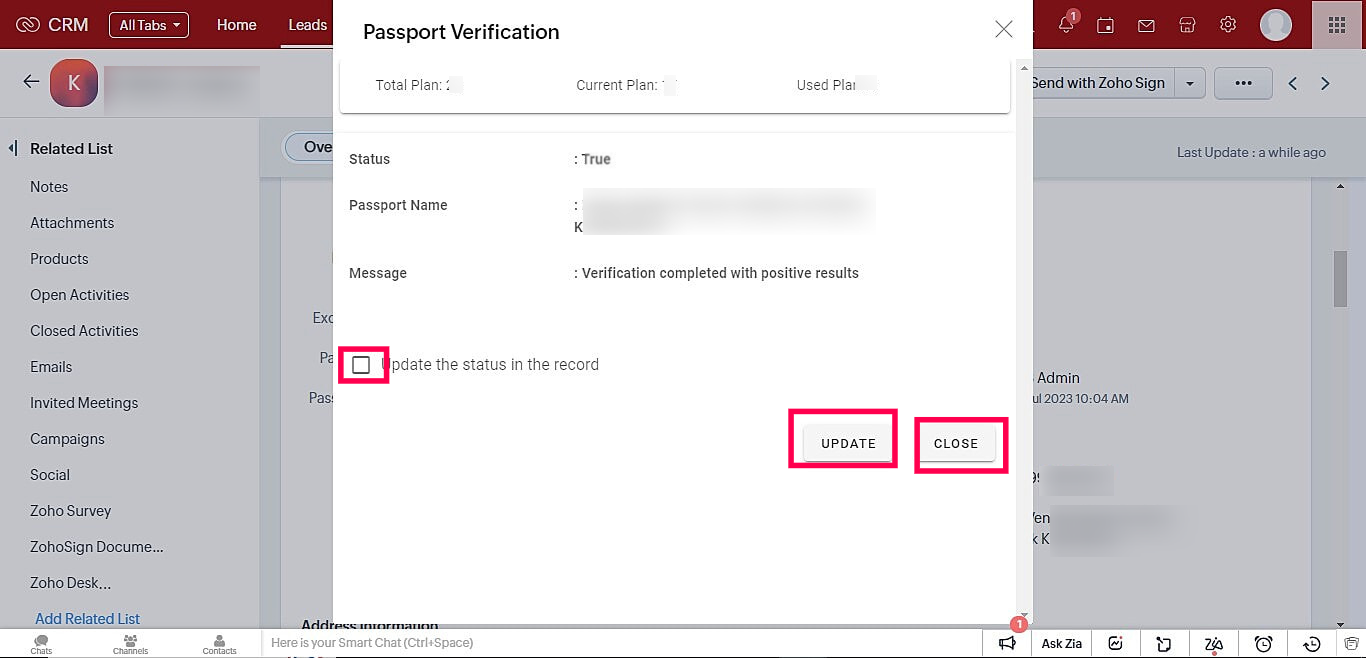Switch to the Leads tab
Image resolution: width=1366 pixels, height=658 pixels.
pyautogui.click(x=307, y=25)
